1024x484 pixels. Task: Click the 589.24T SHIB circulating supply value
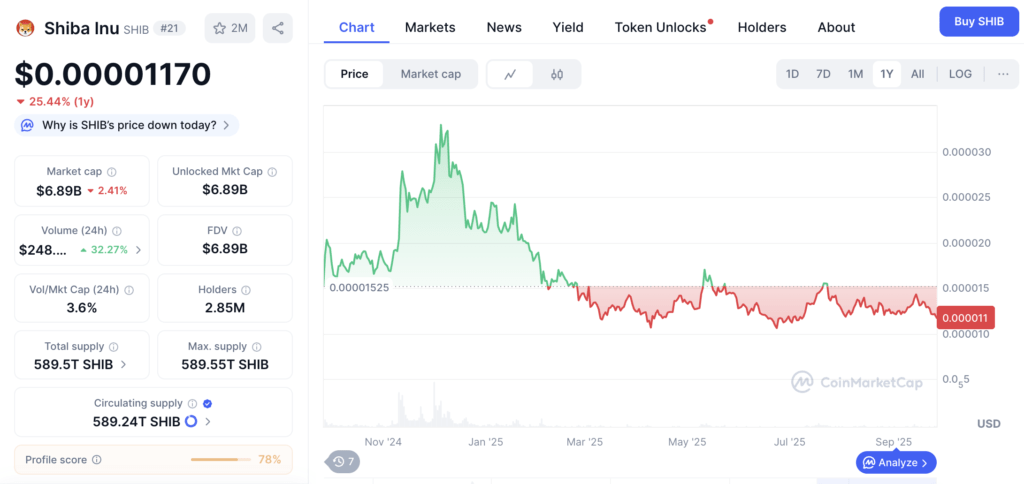136,422
